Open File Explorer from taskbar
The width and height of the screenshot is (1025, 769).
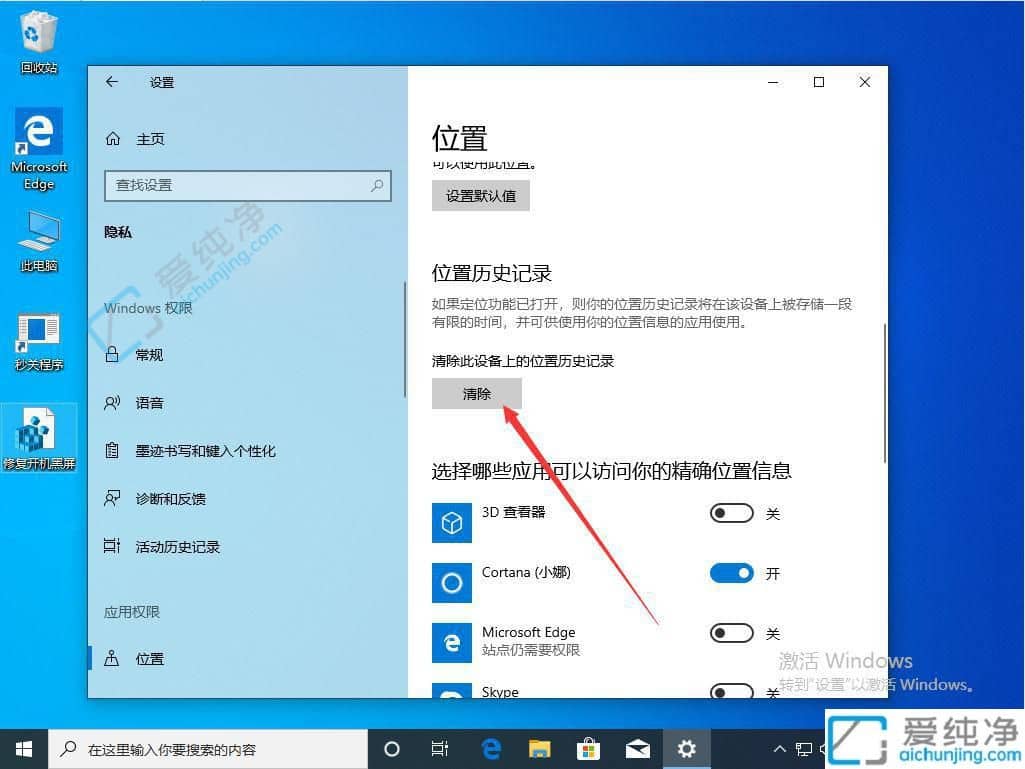540,749
